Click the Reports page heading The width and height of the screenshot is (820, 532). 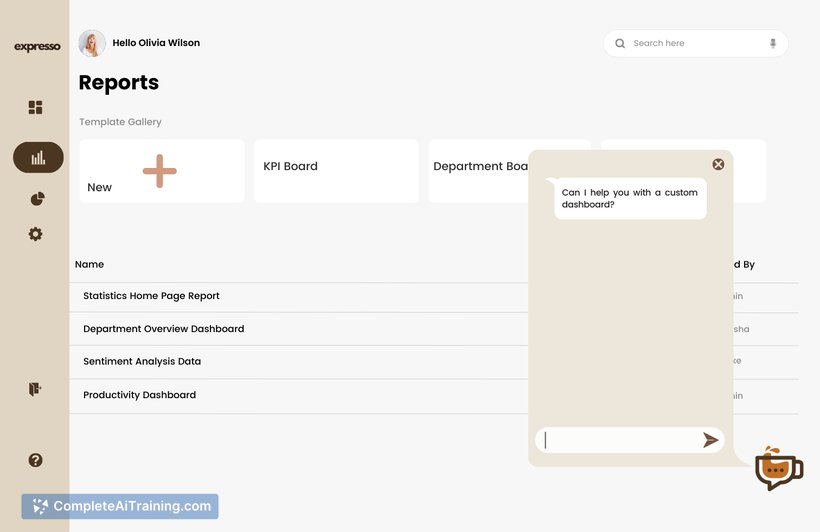pos(119,83)
